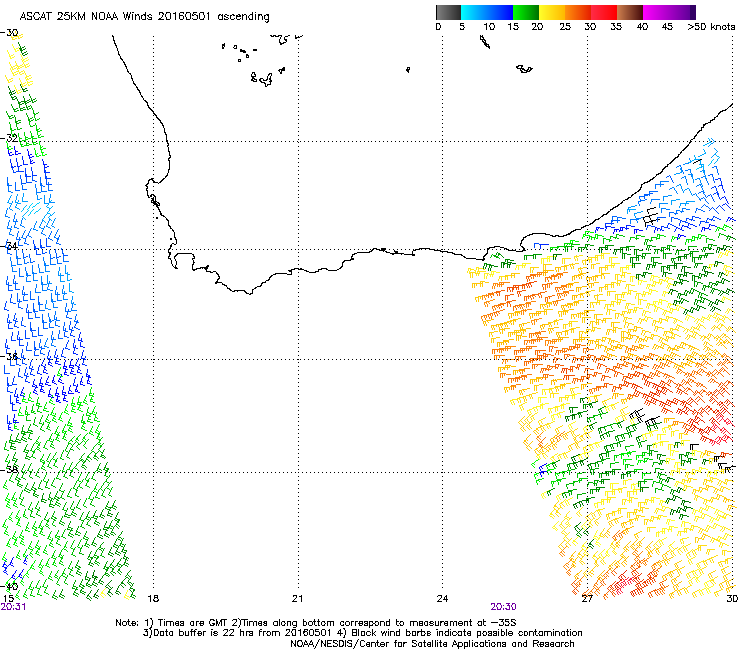The width and height of the screenshot is (740, 650).
Task: Click the purple swath time '20:30'
Action: 504,607
